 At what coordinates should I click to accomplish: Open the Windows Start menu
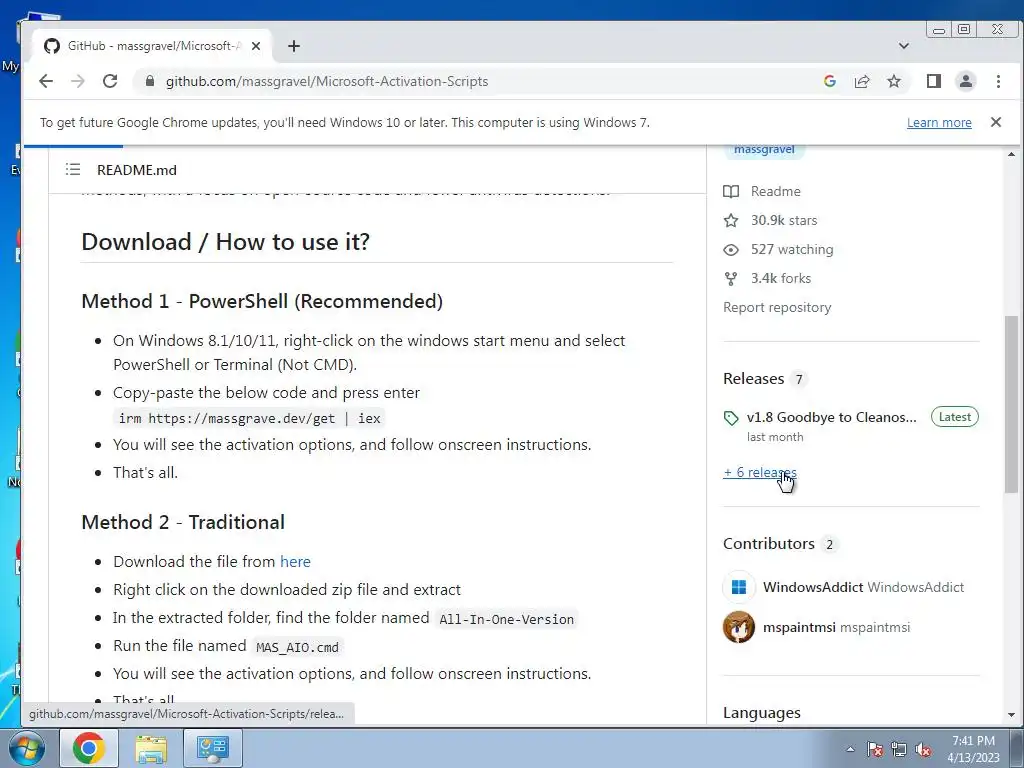tap(26, 748)
